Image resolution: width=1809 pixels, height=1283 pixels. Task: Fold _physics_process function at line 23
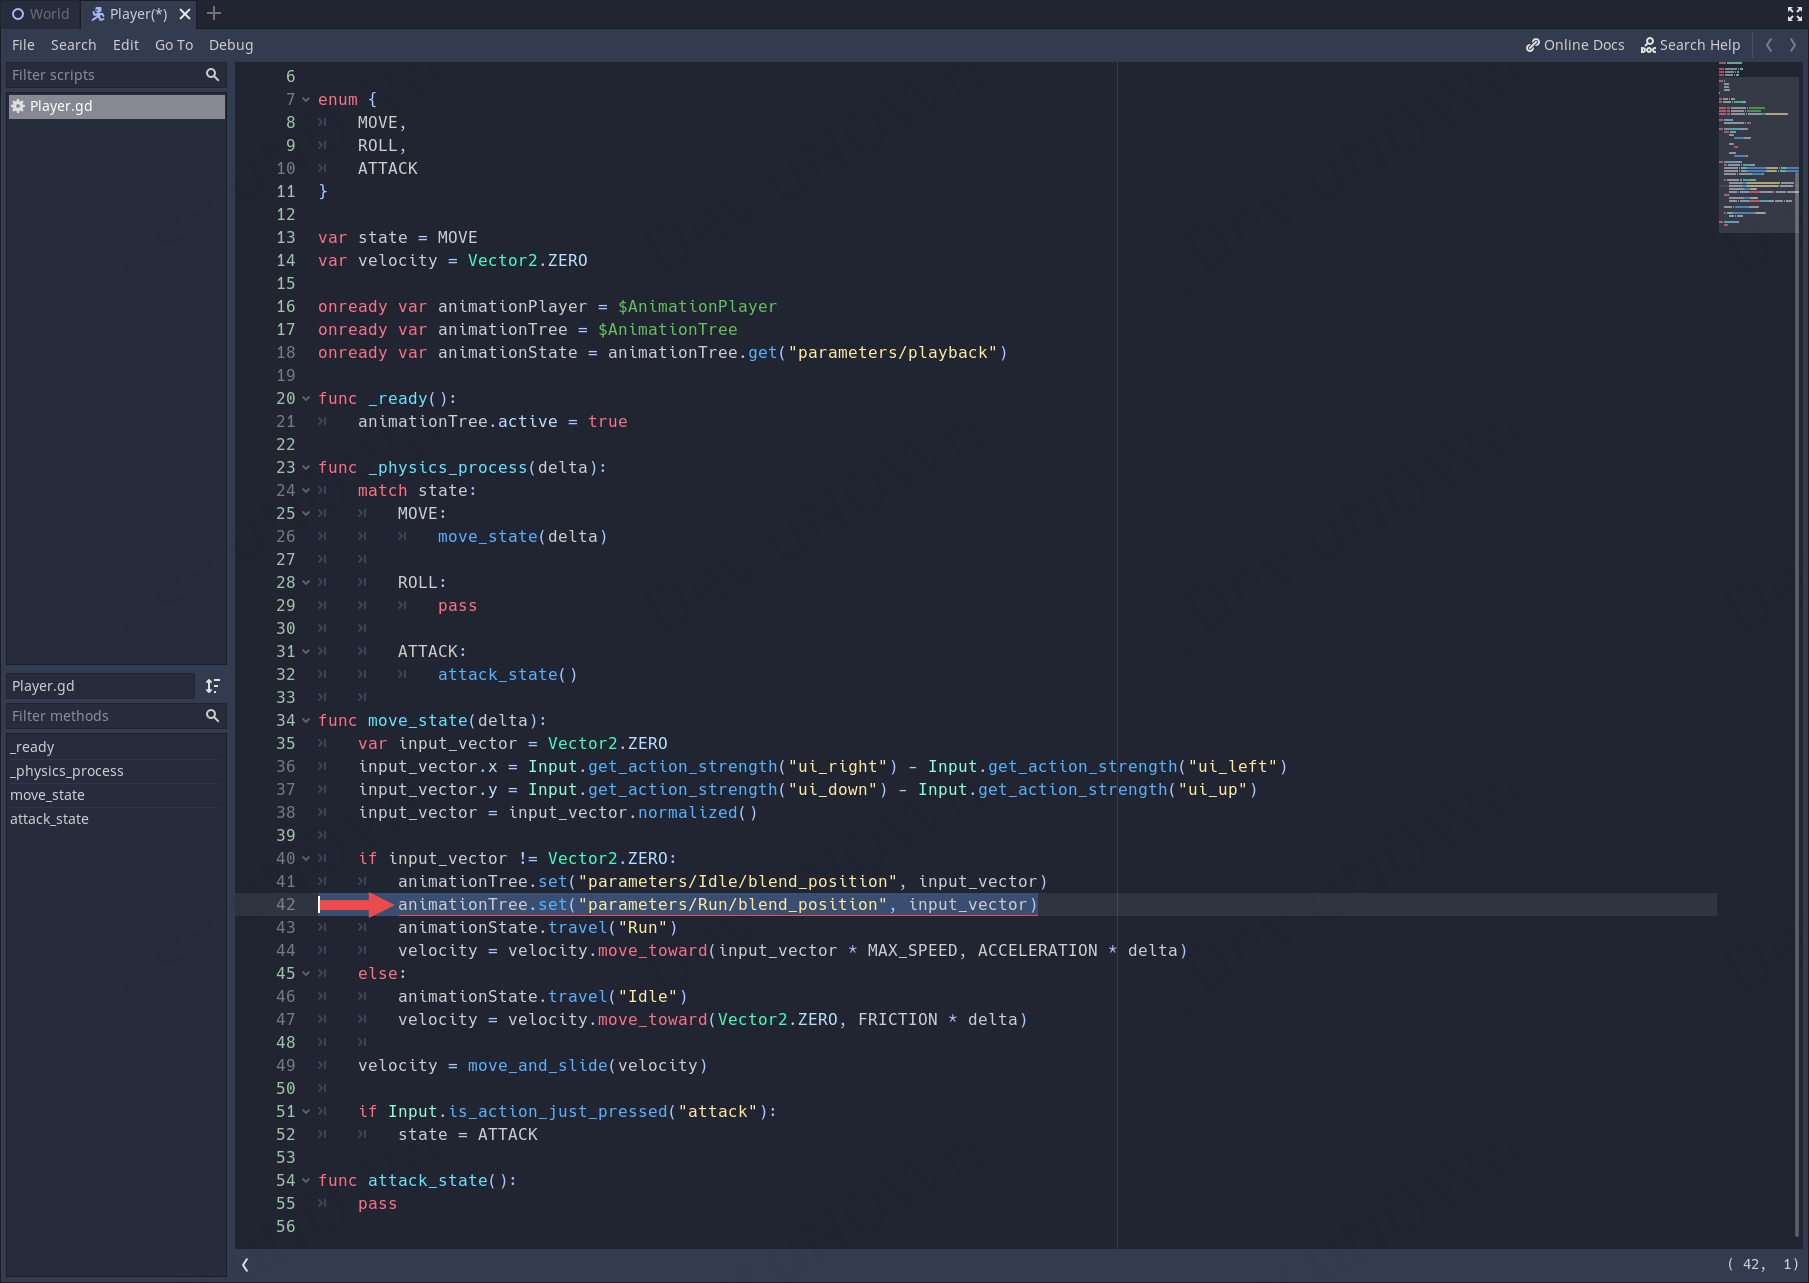click(x=306, y=468)
